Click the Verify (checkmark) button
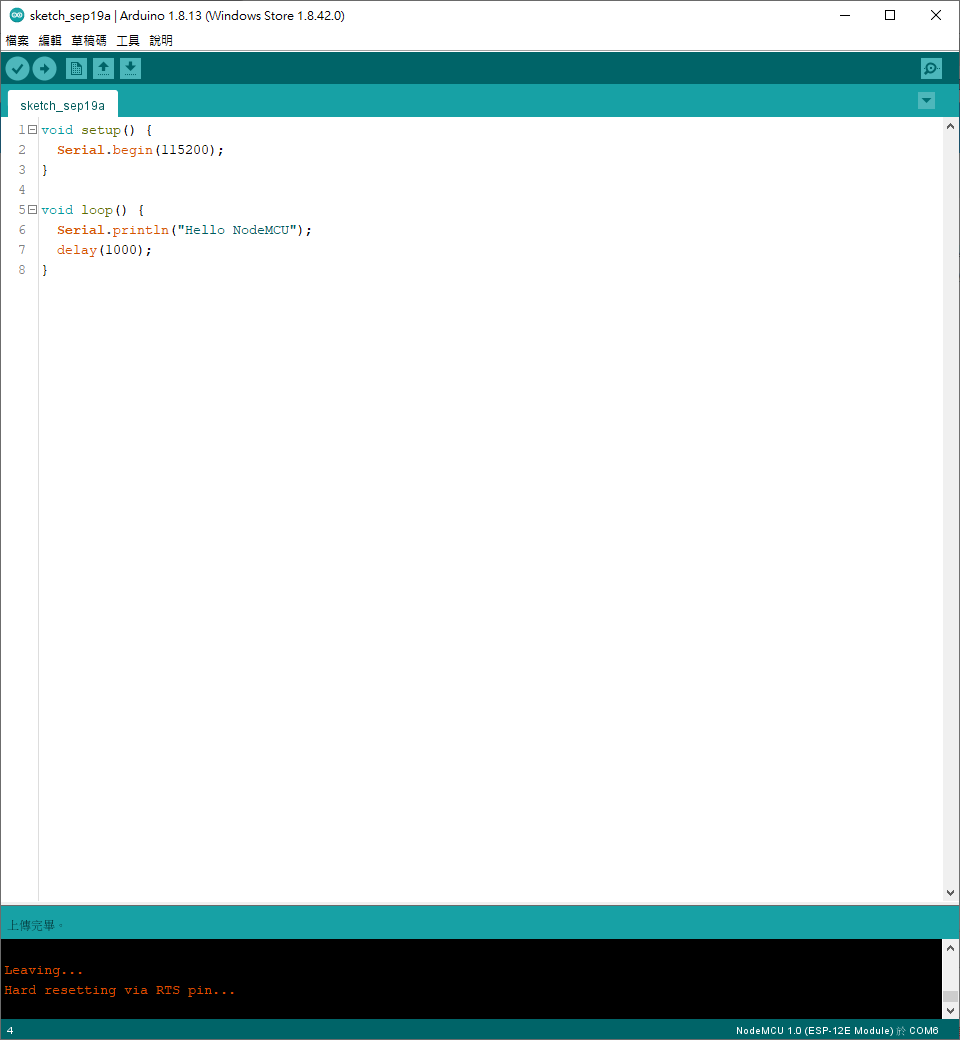The height and width of the screenshot is (1040, 960). 17,68
